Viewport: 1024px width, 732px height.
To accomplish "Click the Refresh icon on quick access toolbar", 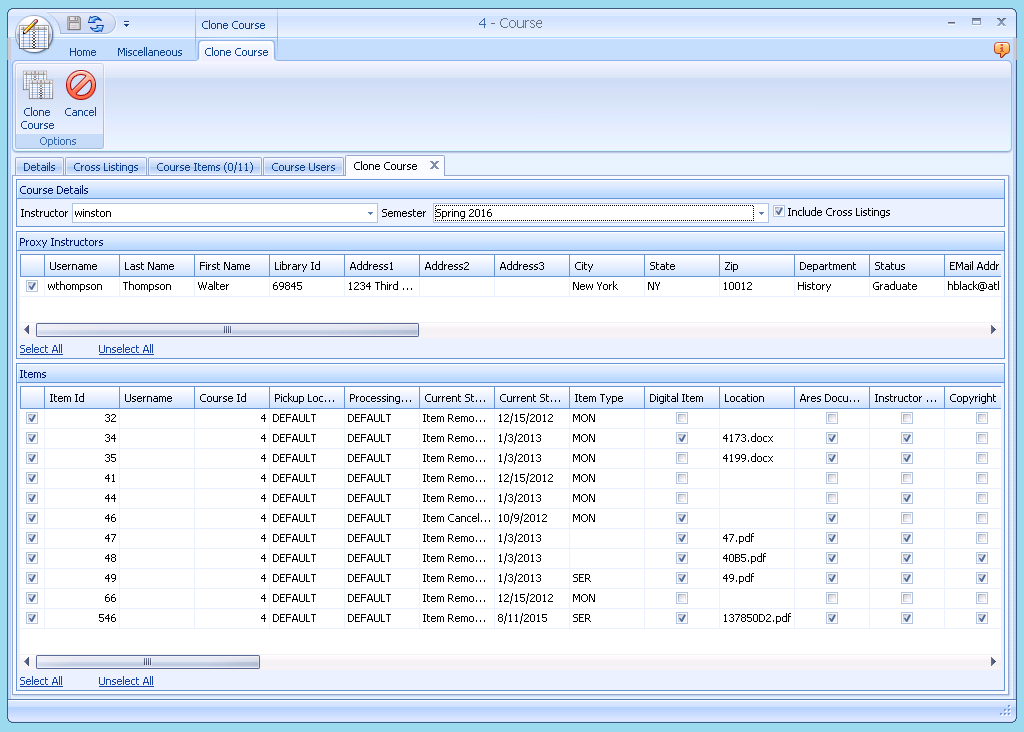I will click(94, 22).
